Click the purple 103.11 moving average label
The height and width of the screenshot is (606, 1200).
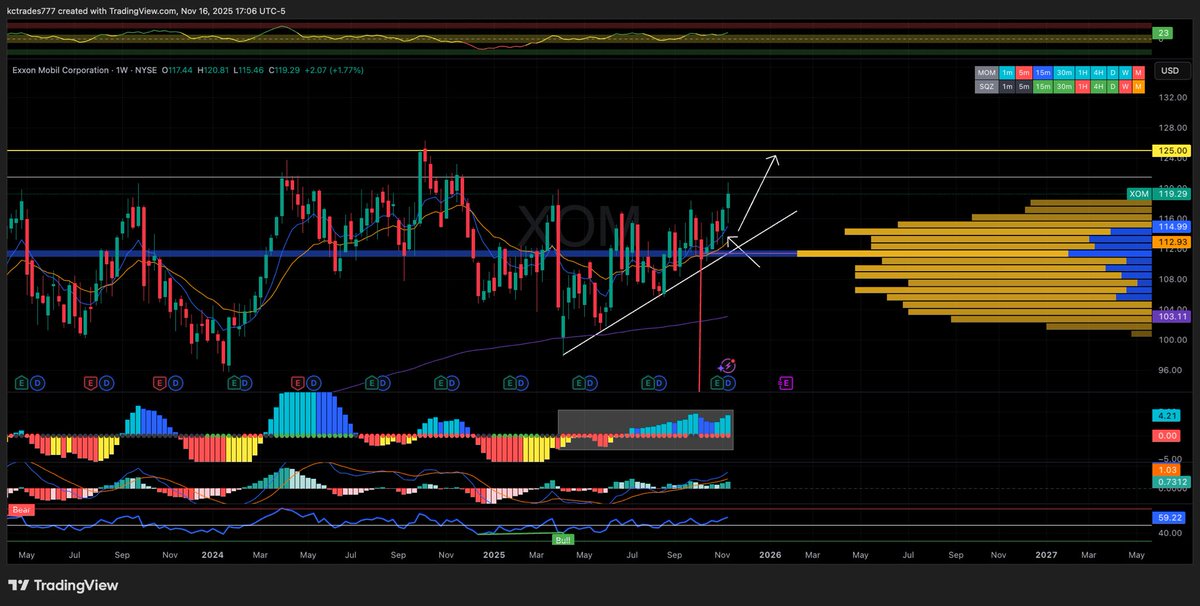pos(1171,316)
